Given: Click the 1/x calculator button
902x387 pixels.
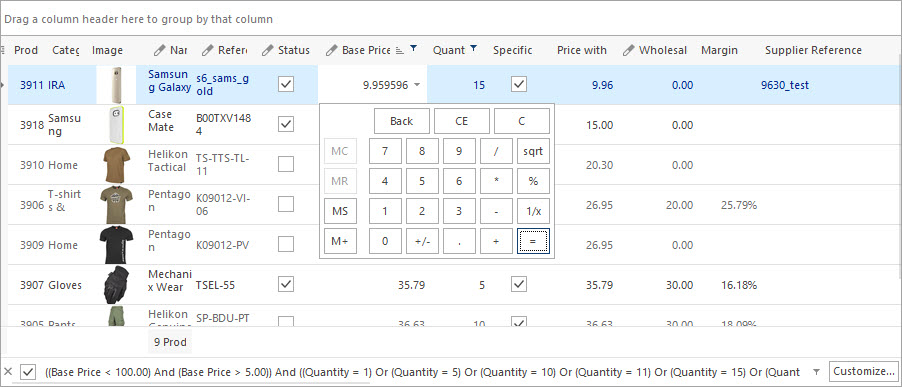Looking at the screenshot, I should [533, 211].
